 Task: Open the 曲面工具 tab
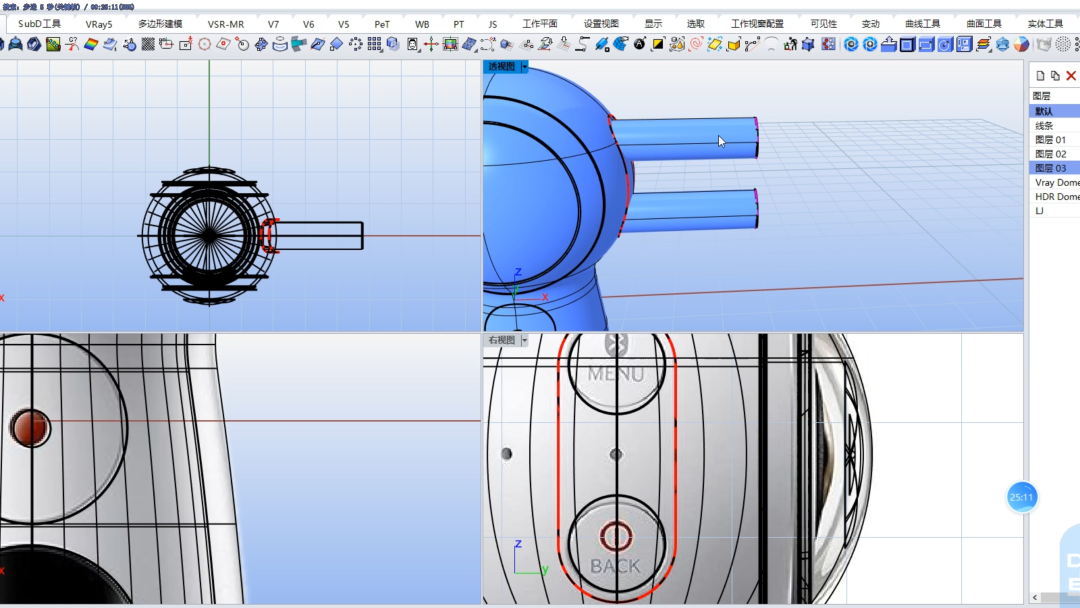pyautogui.click(x=984, y=24)
